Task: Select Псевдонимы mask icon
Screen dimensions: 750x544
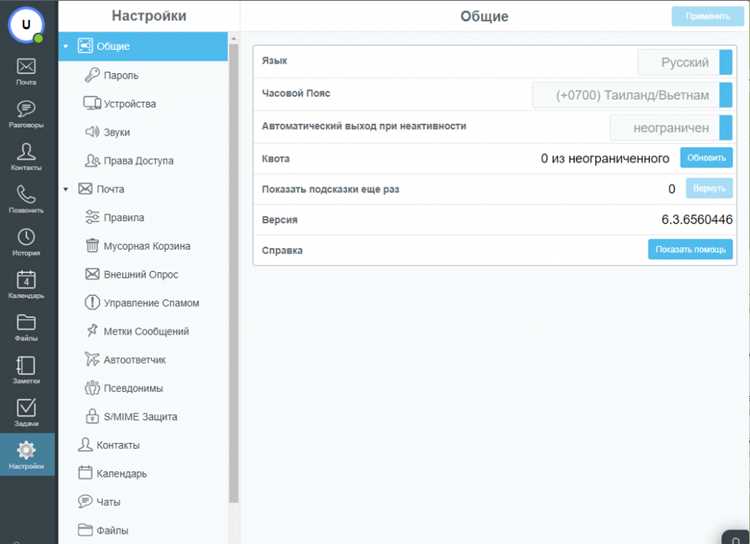Action: pyautogui.click(x=92, y=388)
